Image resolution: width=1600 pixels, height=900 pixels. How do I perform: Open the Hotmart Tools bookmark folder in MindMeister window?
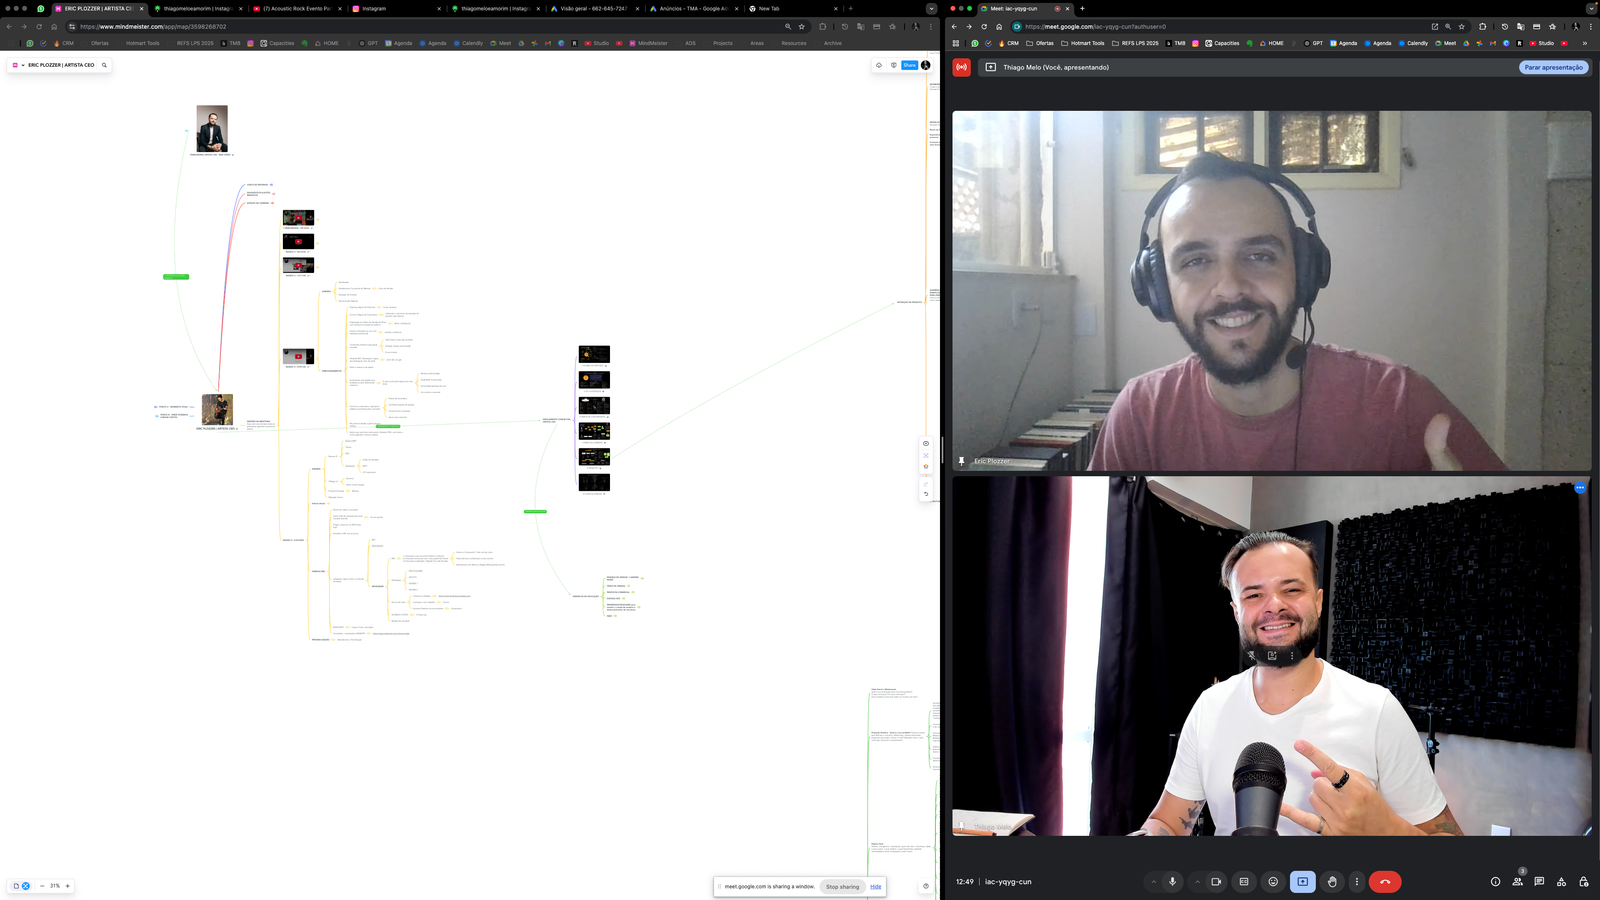click(x=139, y=43)
